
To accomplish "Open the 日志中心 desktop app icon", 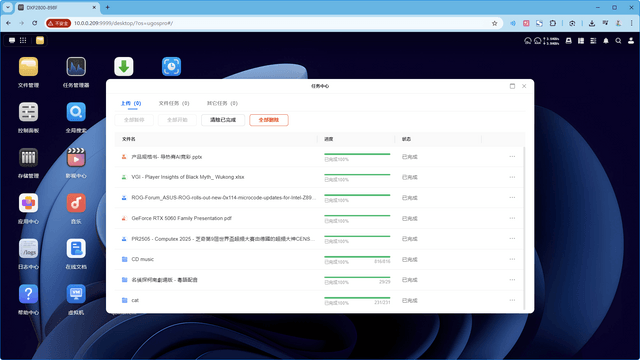I will coord(28,248).
